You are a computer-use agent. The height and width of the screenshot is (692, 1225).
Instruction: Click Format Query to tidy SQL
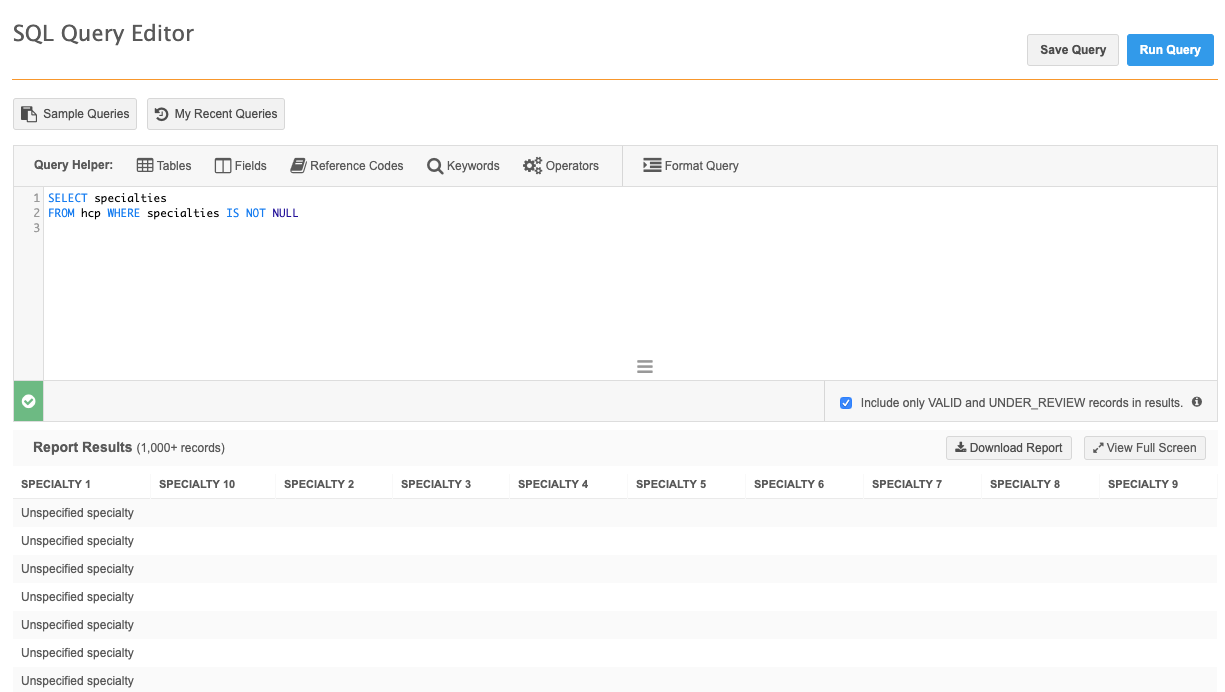691,166
